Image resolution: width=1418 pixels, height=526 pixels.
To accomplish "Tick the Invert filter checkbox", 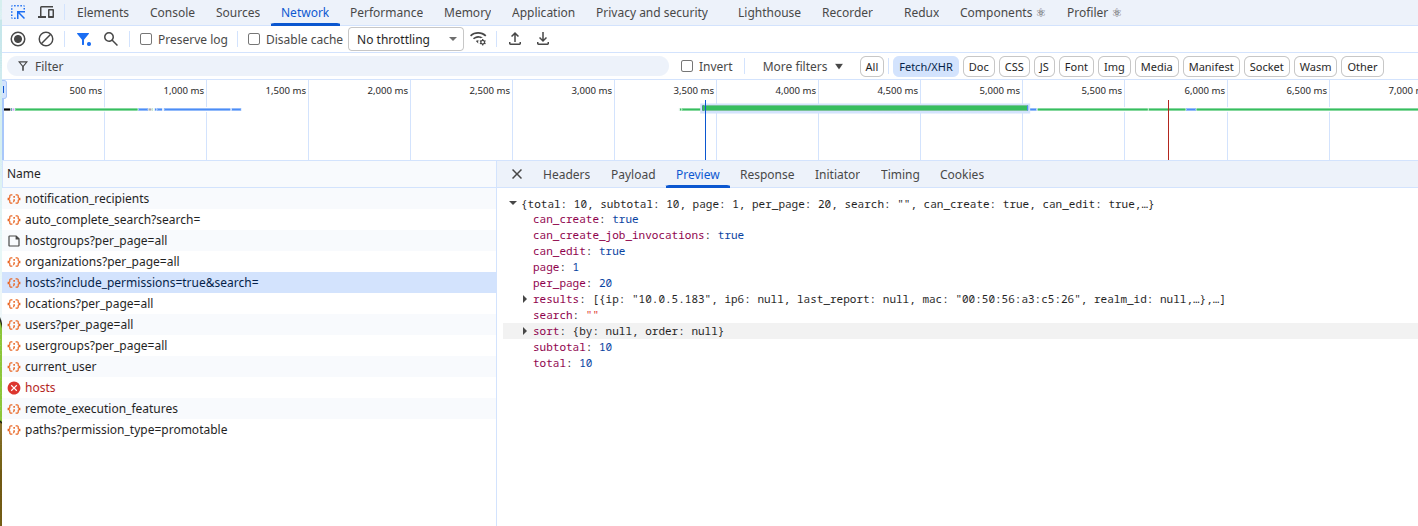I will [x=687, y=67].
